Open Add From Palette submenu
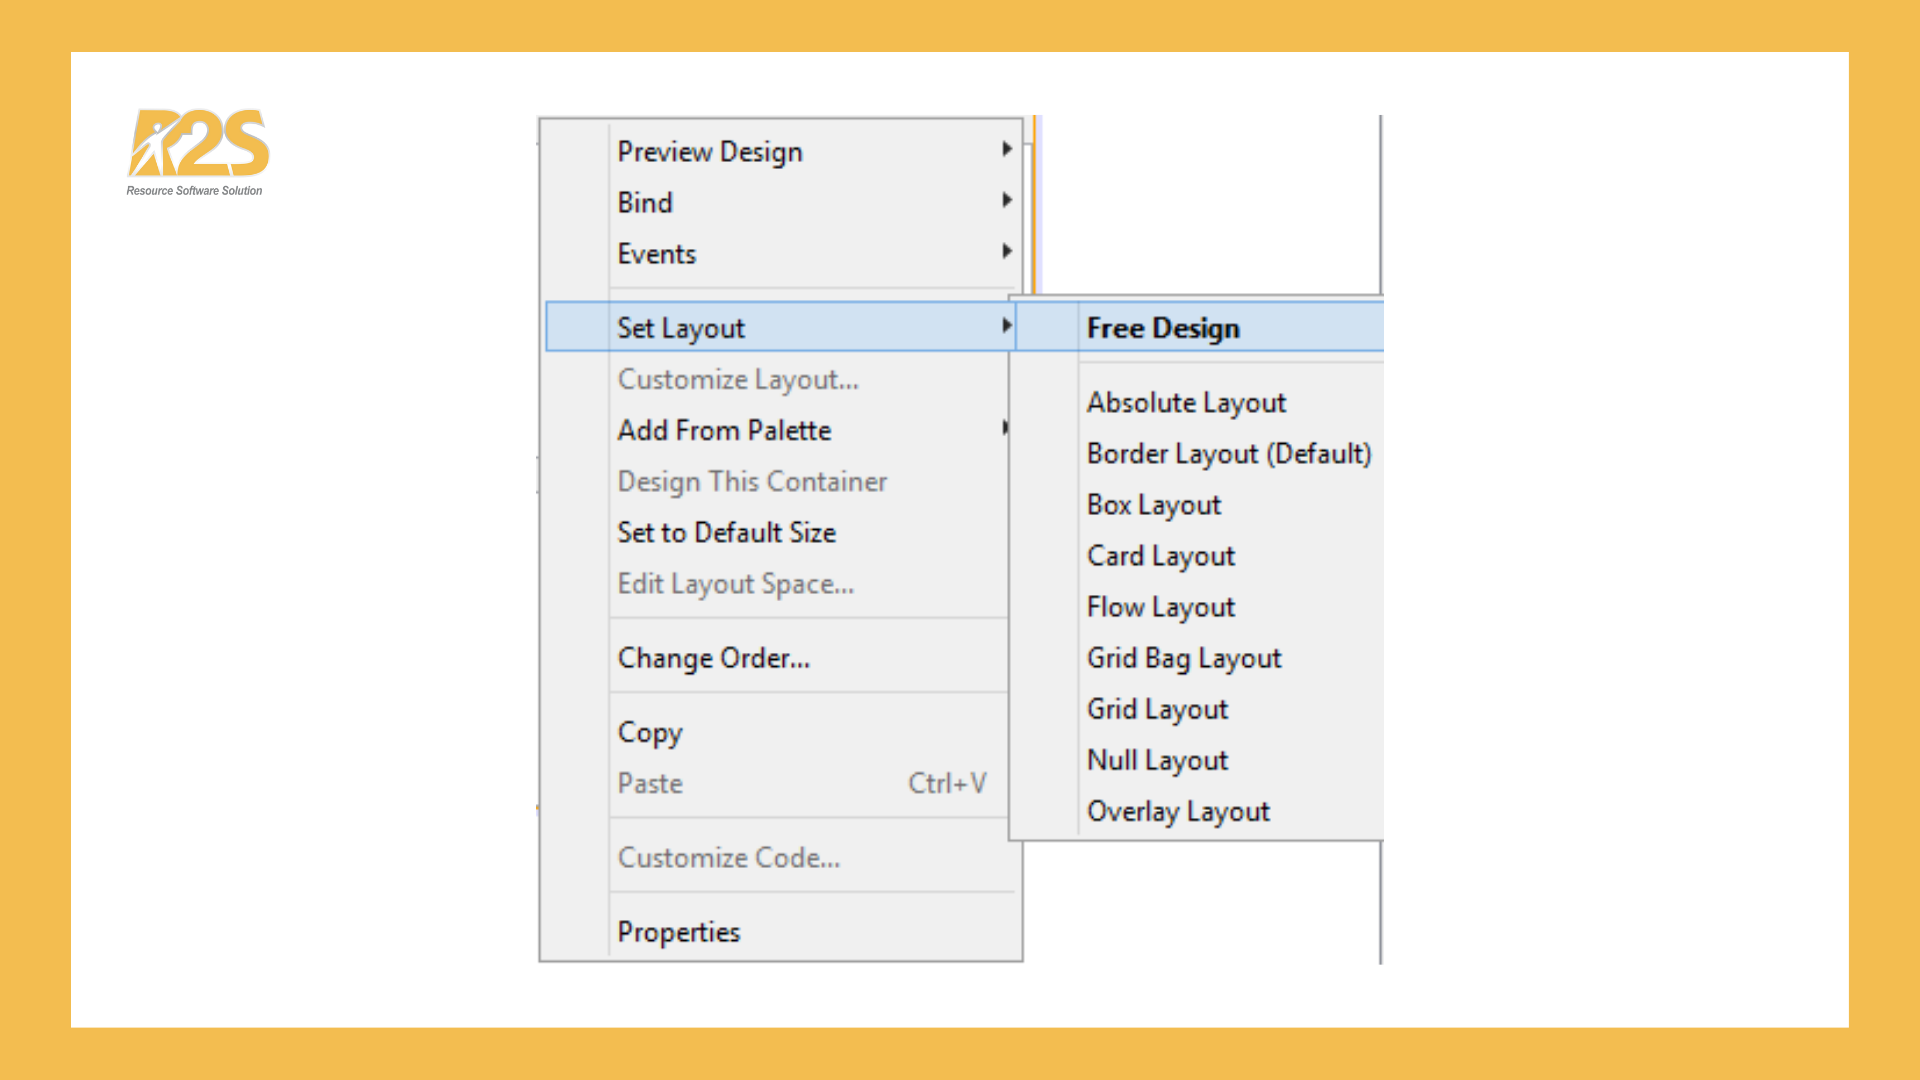1920x1080 pixels. (724, 430)
